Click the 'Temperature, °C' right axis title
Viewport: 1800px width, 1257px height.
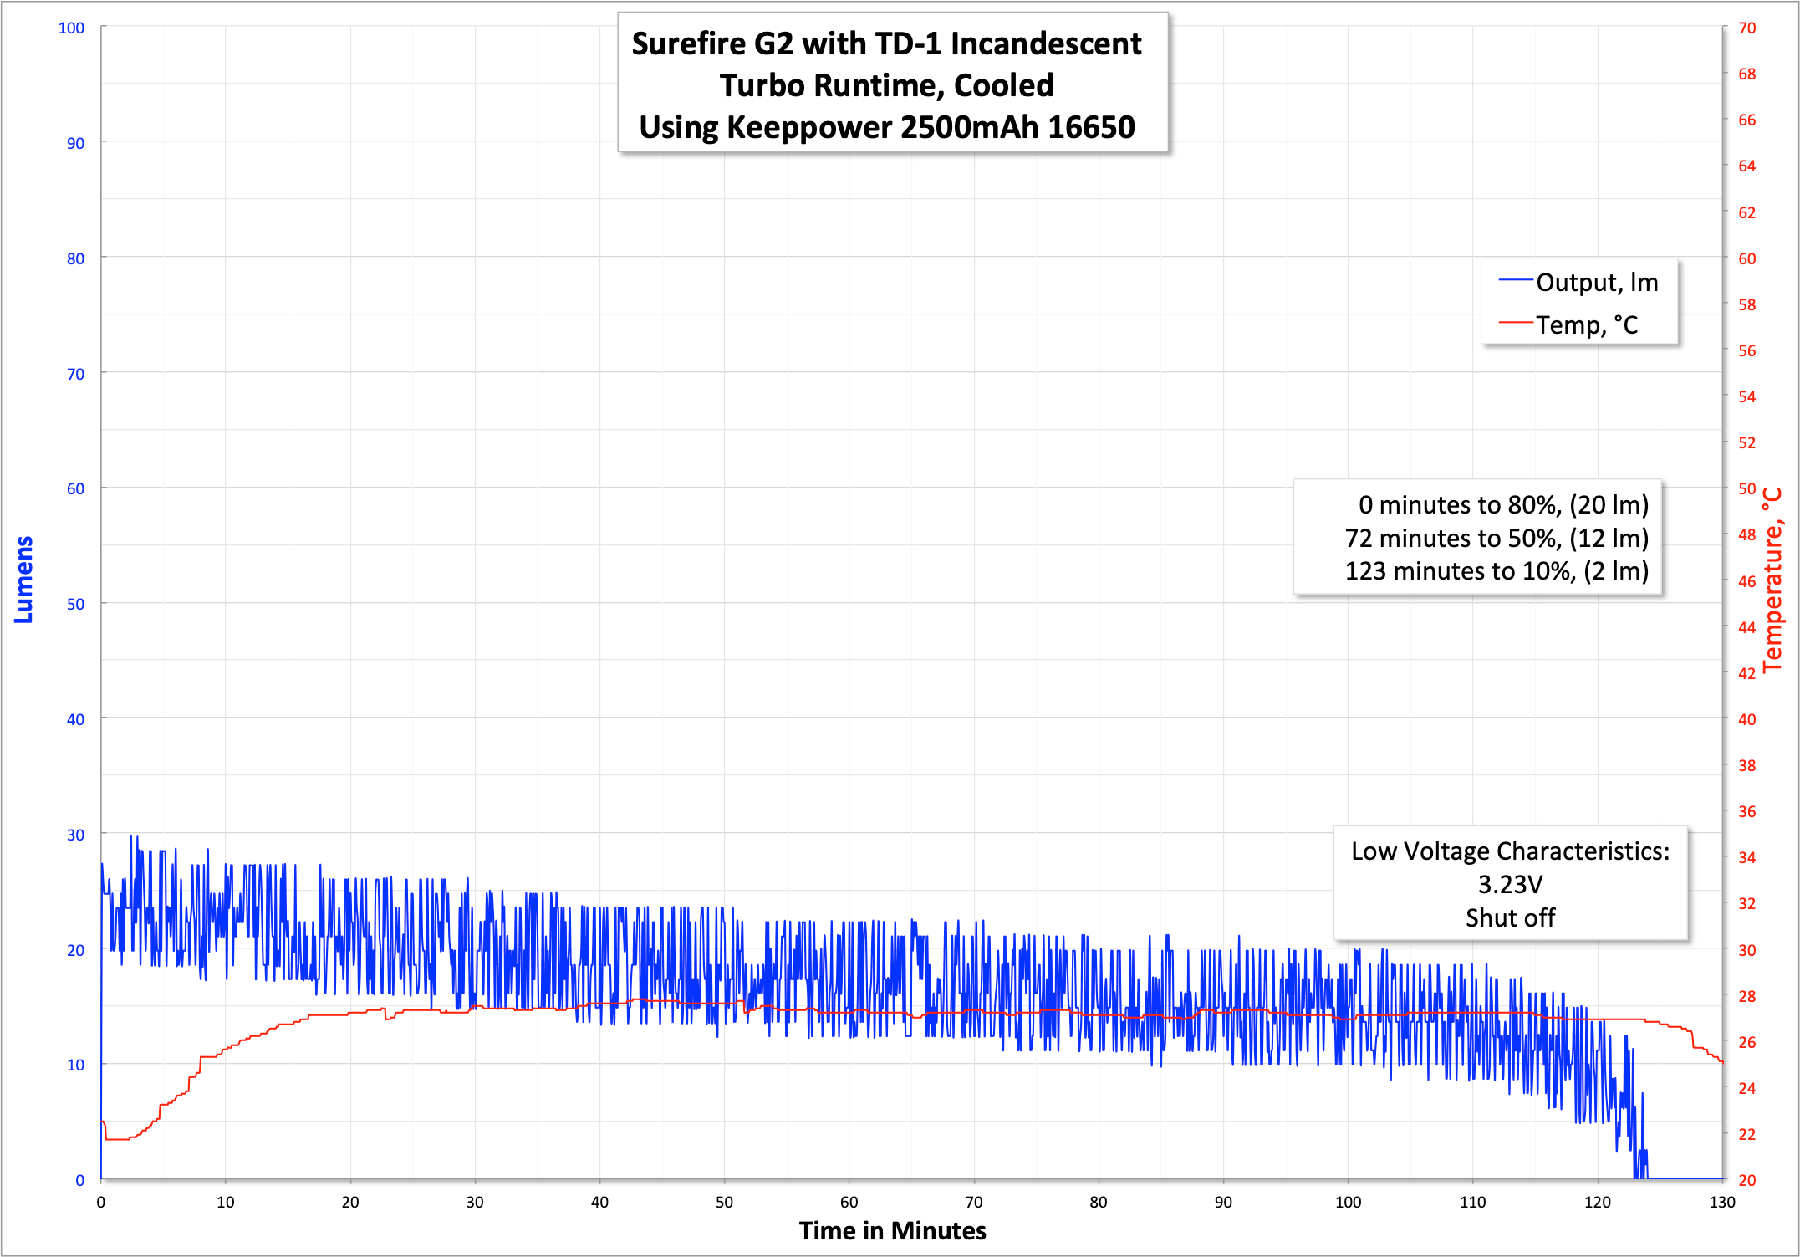click(1772, 580)
